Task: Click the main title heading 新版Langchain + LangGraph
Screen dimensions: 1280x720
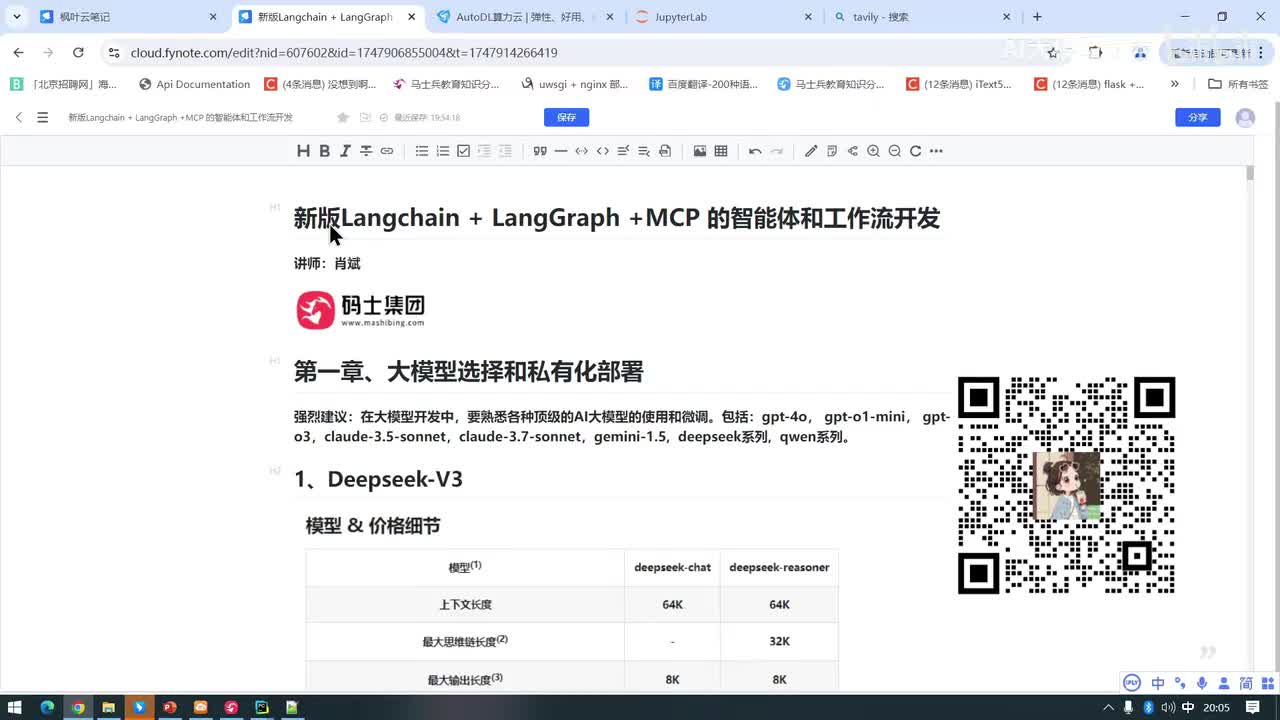Action: point(616,218)
